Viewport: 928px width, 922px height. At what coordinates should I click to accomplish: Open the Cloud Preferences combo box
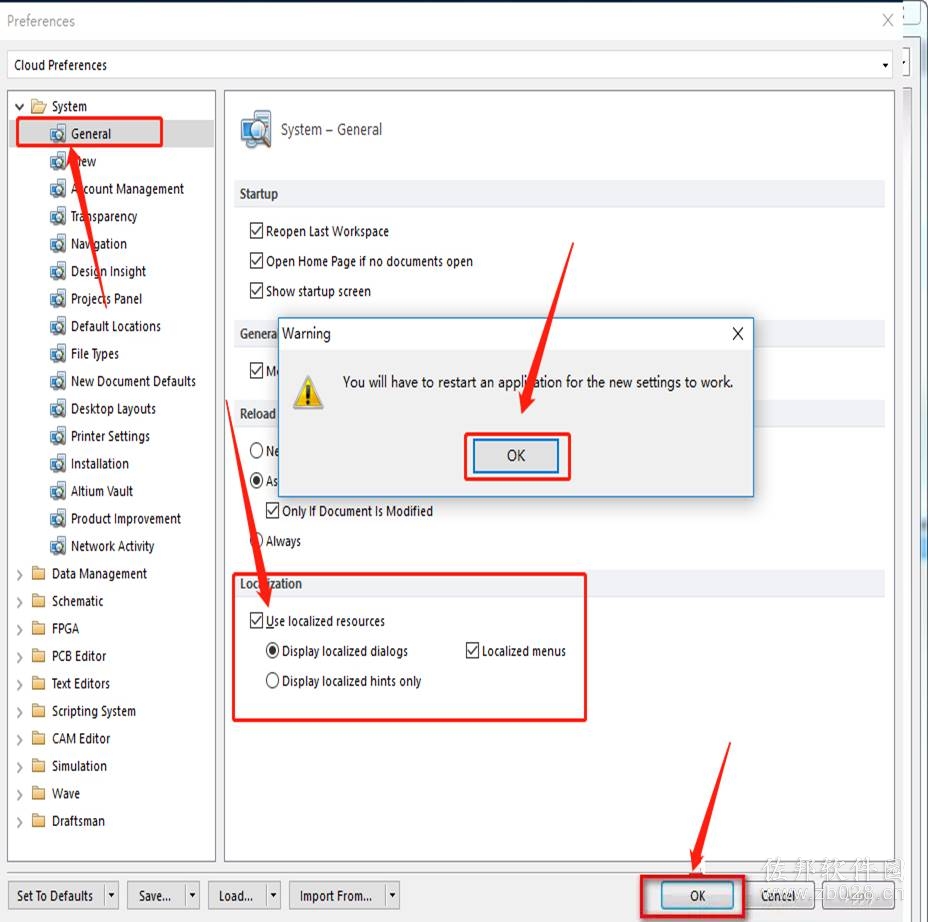pos(452,65)
